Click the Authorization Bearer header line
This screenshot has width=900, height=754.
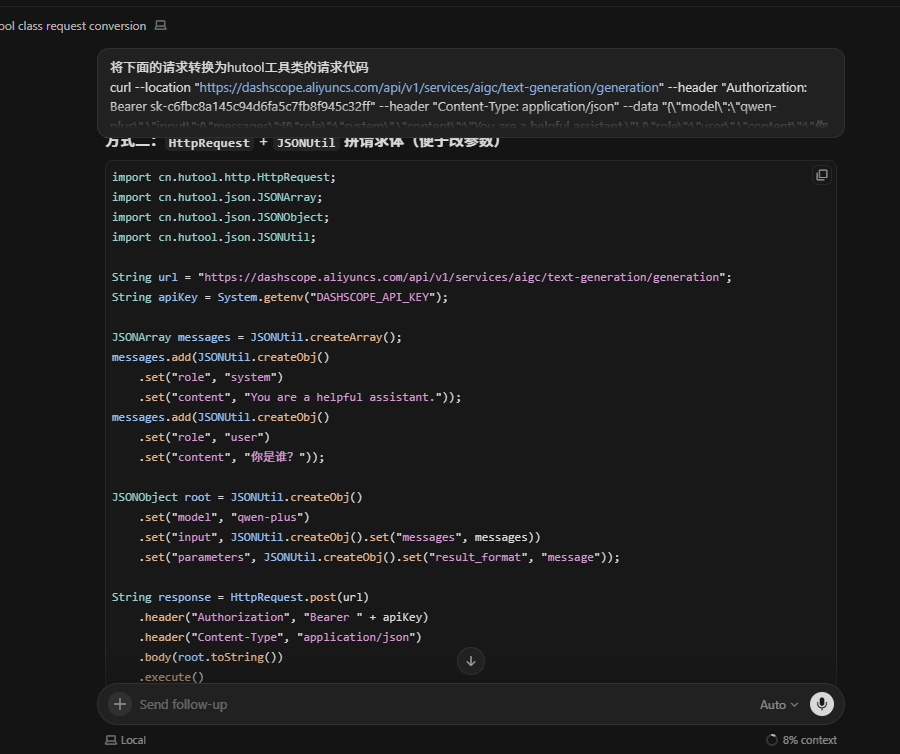(284, 617)
